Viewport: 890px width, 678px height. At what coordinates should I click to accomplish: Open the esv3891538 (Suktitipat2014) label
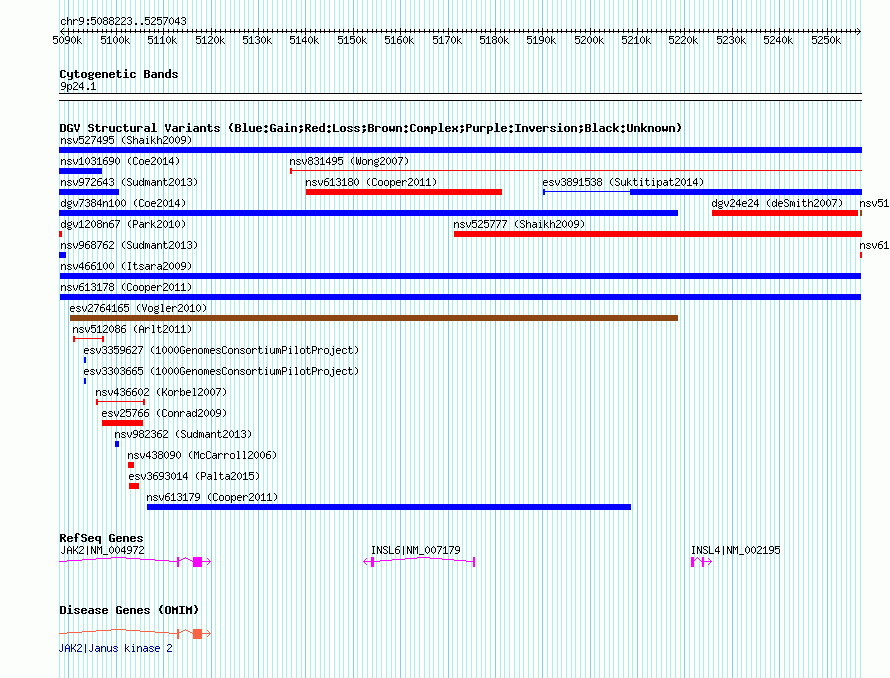click(x=623, y=182)
